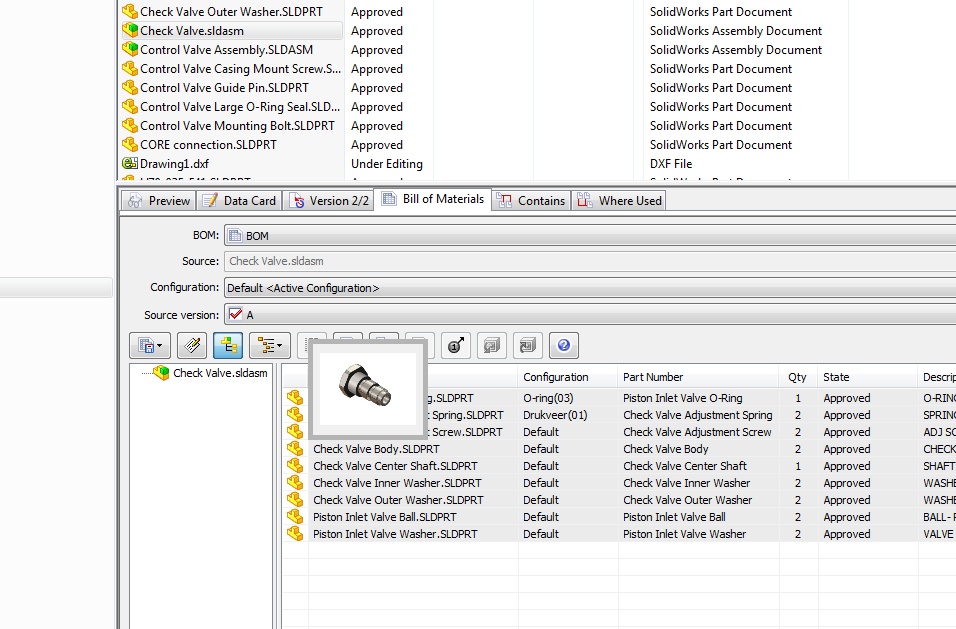Image resolution: width=956 pixels, height=629 pixels.
Task: Toggle the show tree structure button
Action: [228, 346]
